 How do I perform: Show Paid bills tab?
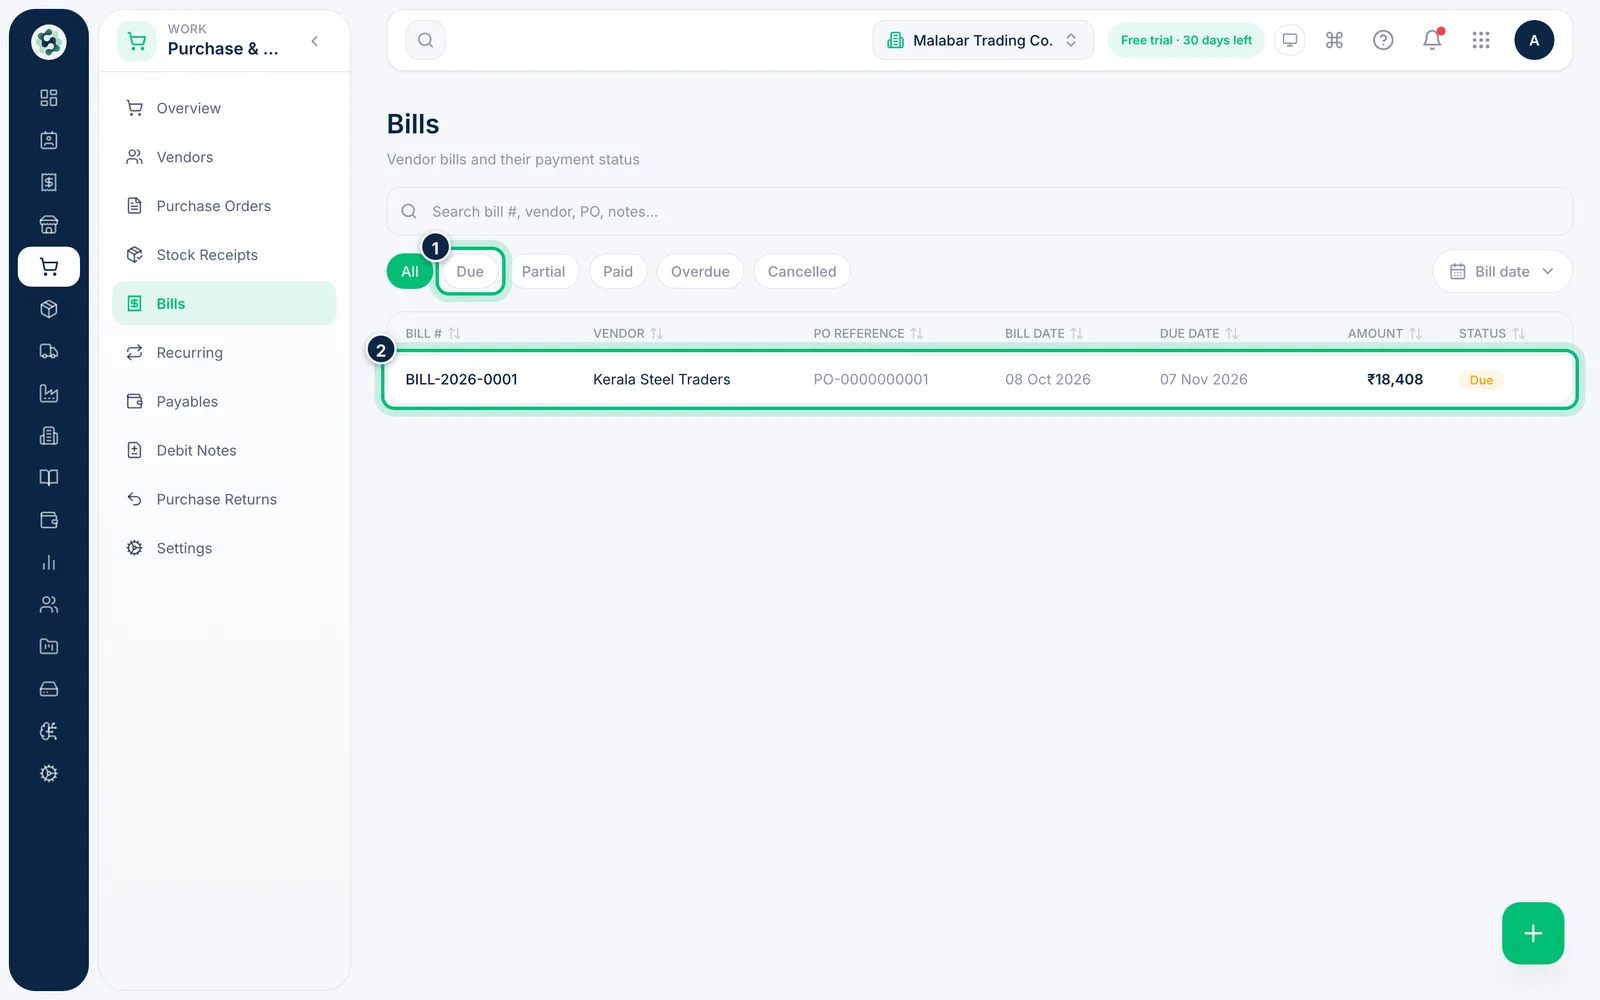point(618,271)
